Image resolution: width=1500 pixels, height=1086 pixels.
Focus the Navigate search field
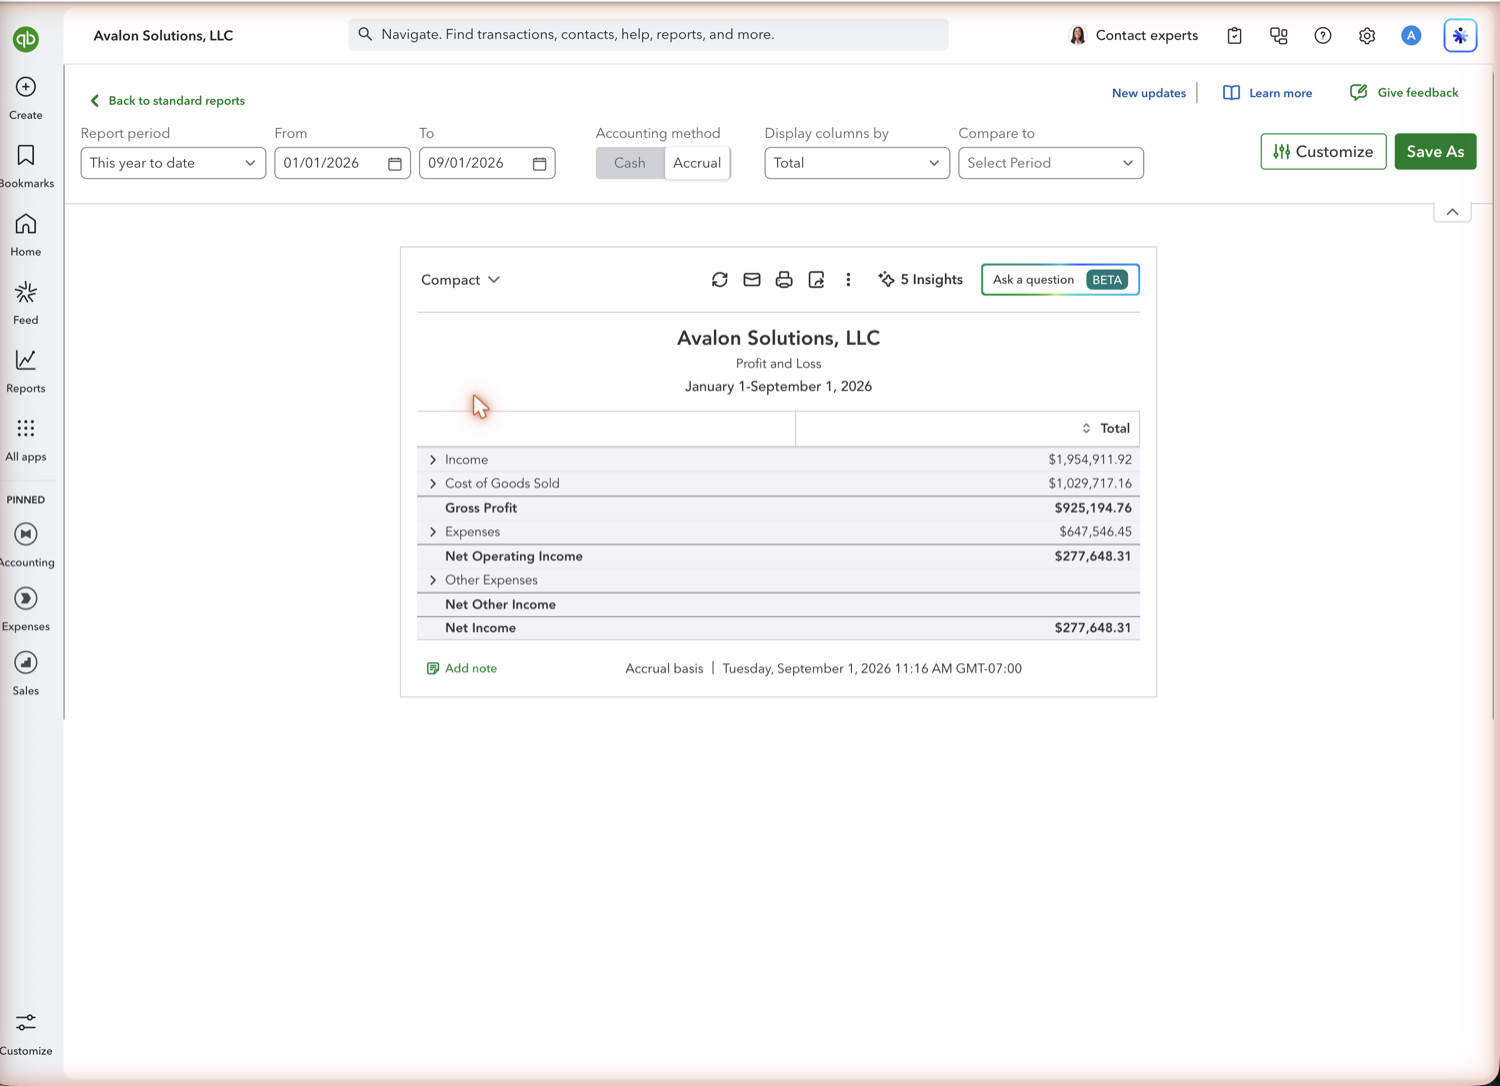pyautogui.click(x=648, y=35)
